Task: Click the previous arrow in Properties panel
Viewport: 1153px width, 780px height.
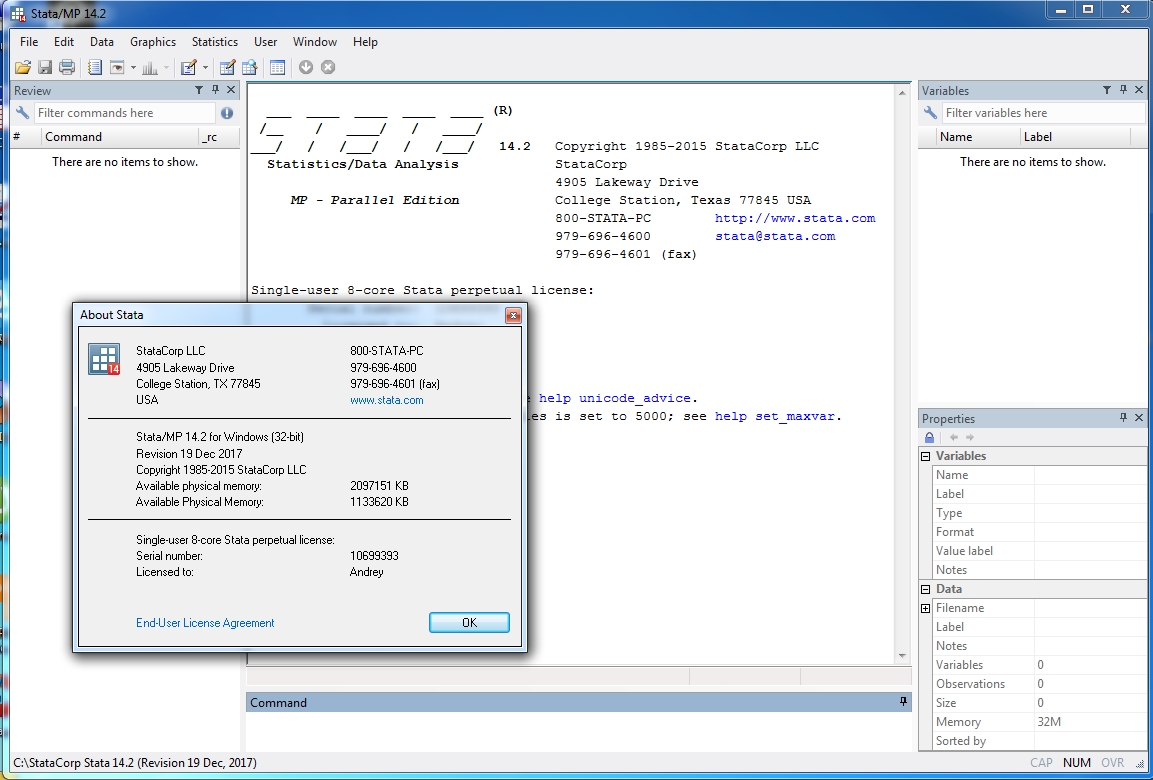Action: click(x=954, y=437)
